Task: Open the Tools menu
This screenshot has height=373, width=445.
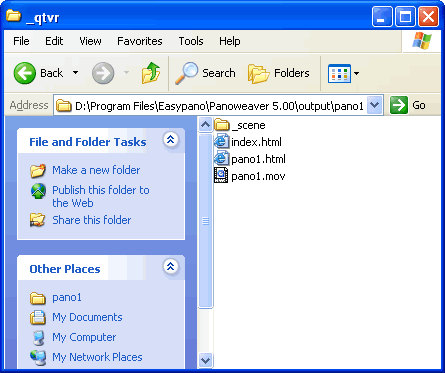Action: coord(191,41)
